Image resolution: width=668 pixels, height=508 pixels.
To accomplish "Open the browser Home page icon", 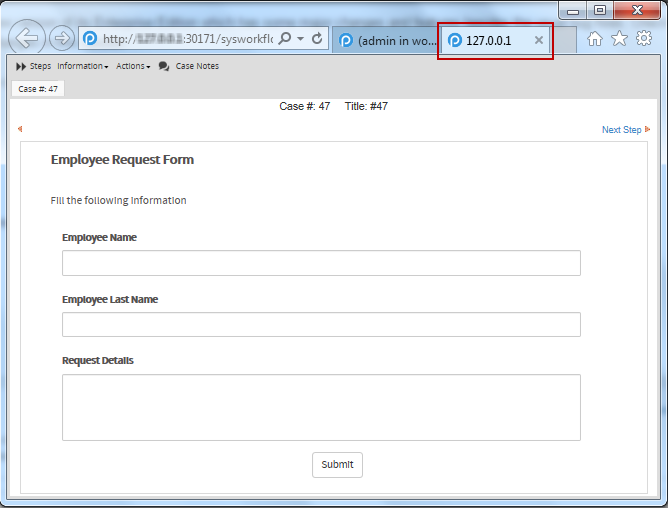I will (595, 39).
